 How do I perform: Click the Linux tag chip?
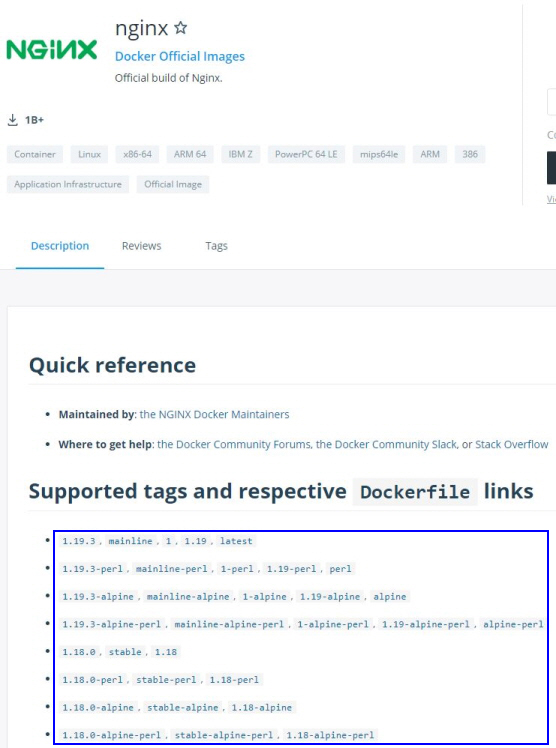point(89,154)
